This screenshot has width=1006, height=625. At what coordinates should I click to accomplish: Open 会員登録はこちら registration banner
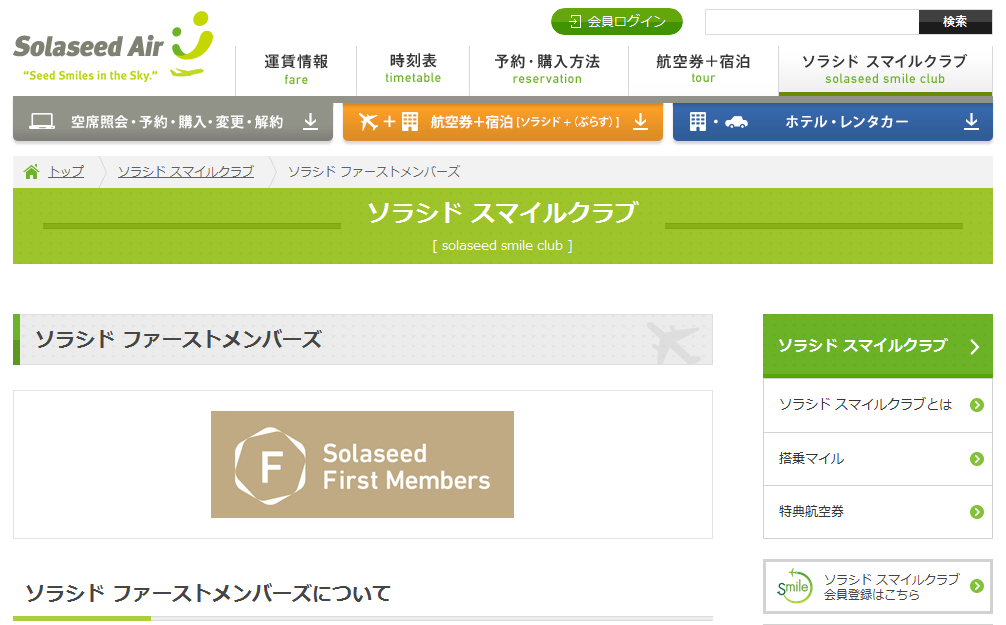coord(878,586)
